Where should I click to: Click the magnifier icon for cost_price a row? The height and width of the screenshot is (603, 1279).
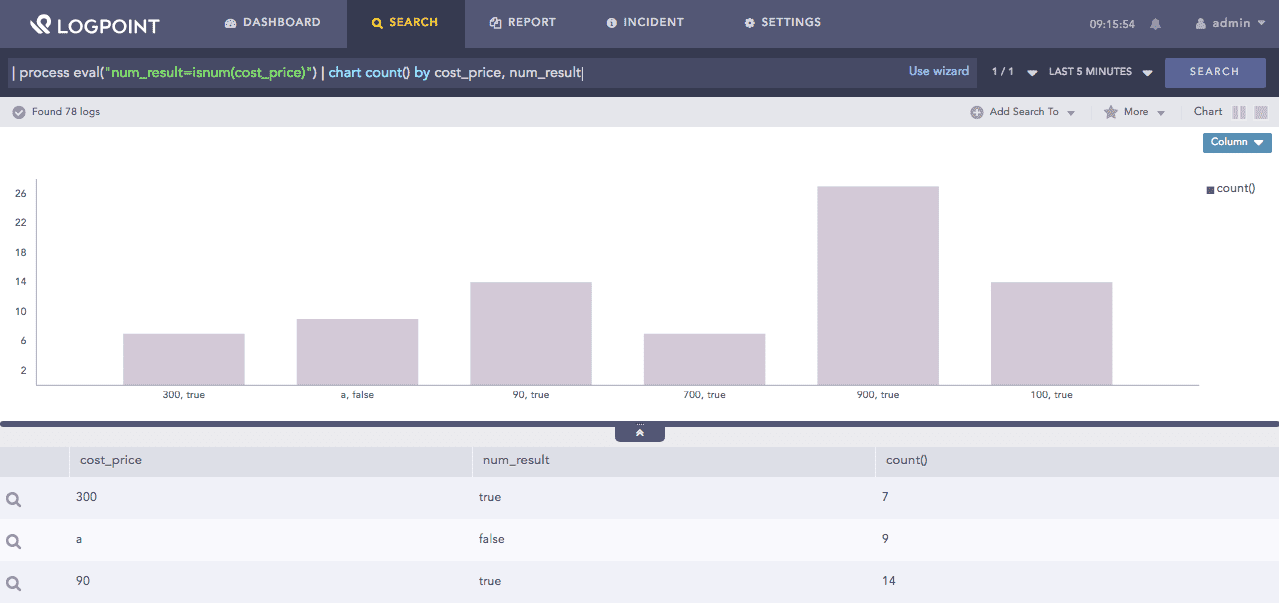coord(14,541)
